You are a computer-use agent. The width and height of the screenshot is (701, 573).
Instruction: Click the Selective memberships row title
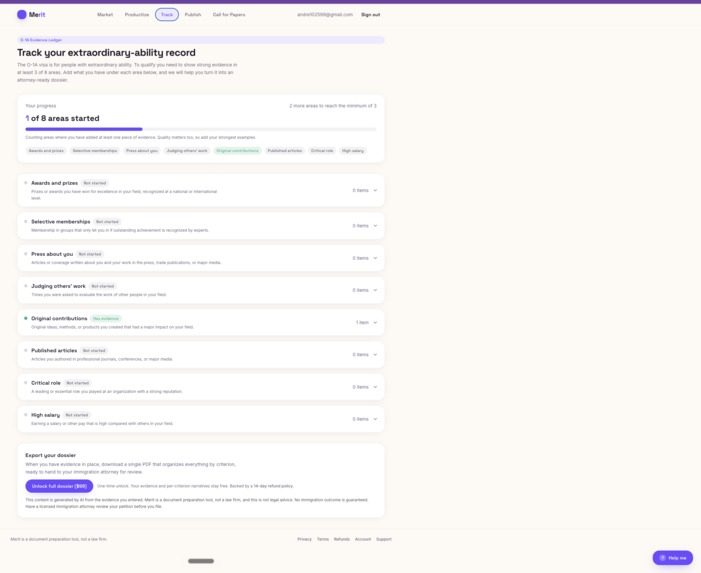(61, 222)
